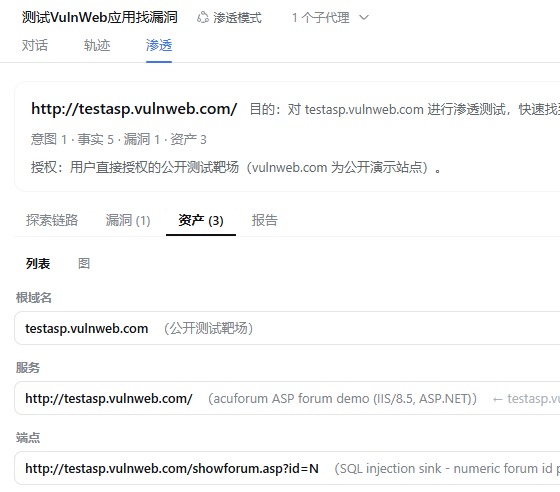This screenshot has height=492, width=560.
Task: Click the 授权 authorization line
Action: [236, 167]
